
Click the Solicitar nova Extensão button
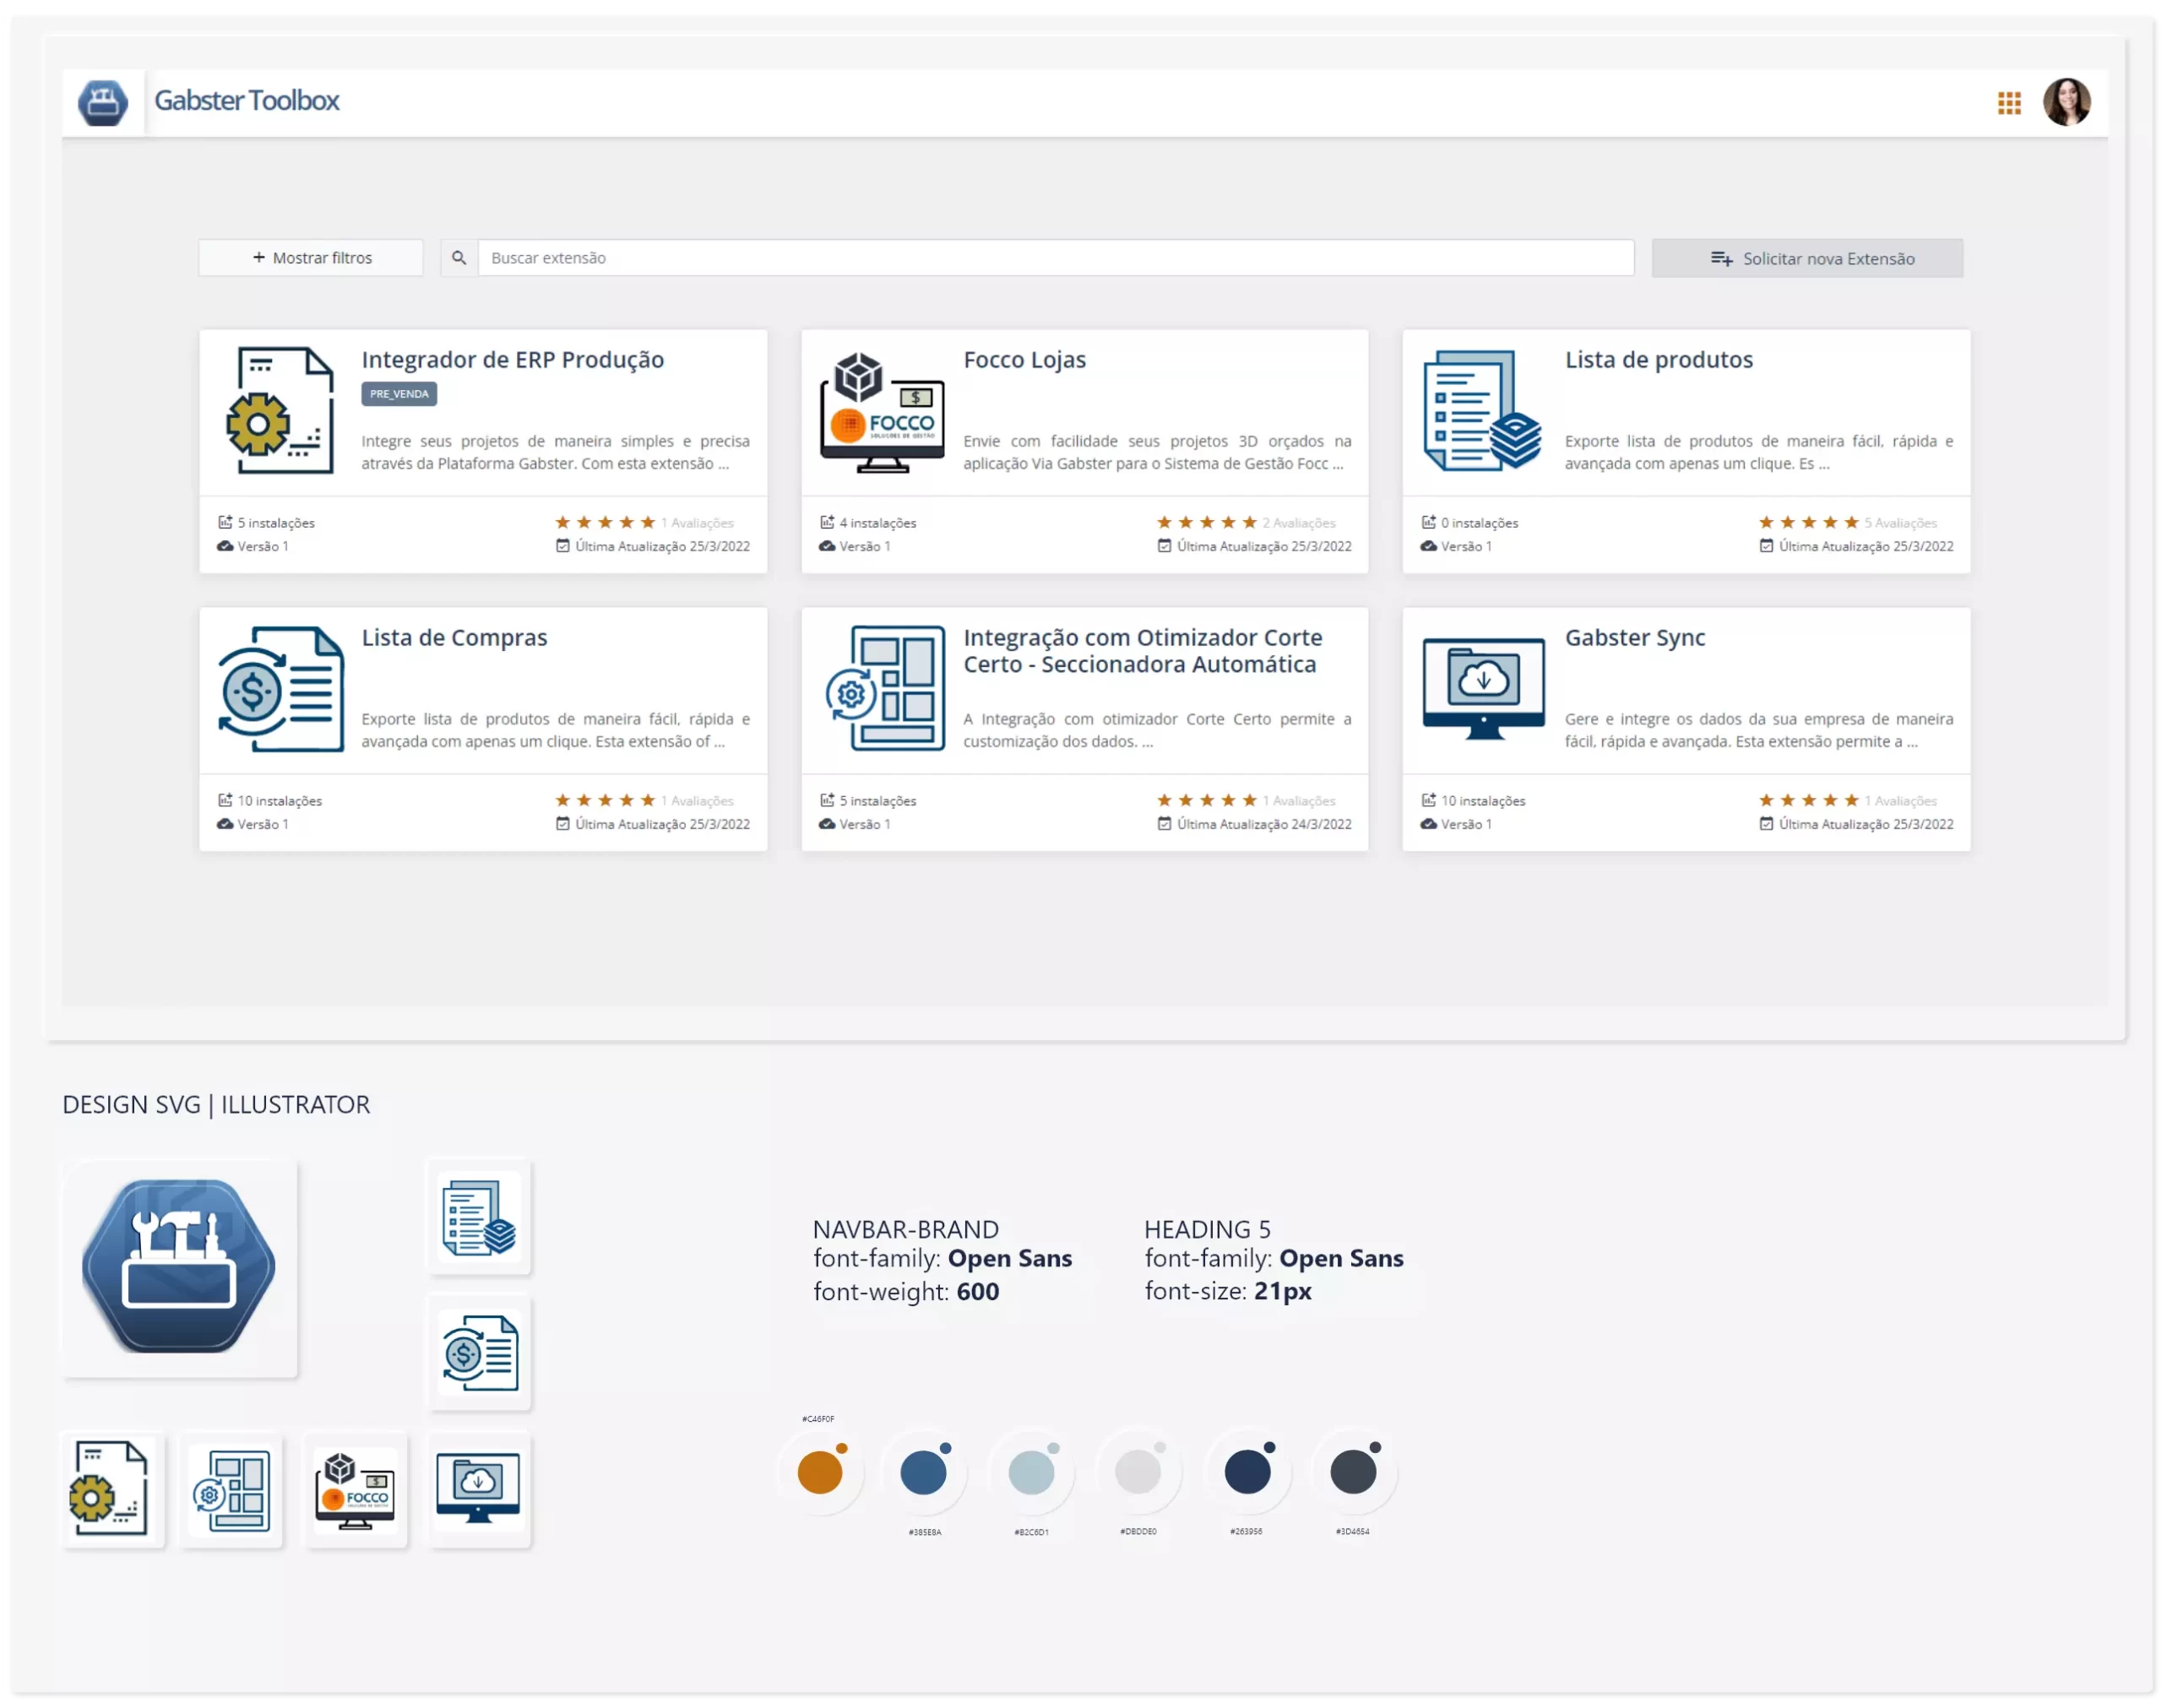click(x=1806, y=258)
